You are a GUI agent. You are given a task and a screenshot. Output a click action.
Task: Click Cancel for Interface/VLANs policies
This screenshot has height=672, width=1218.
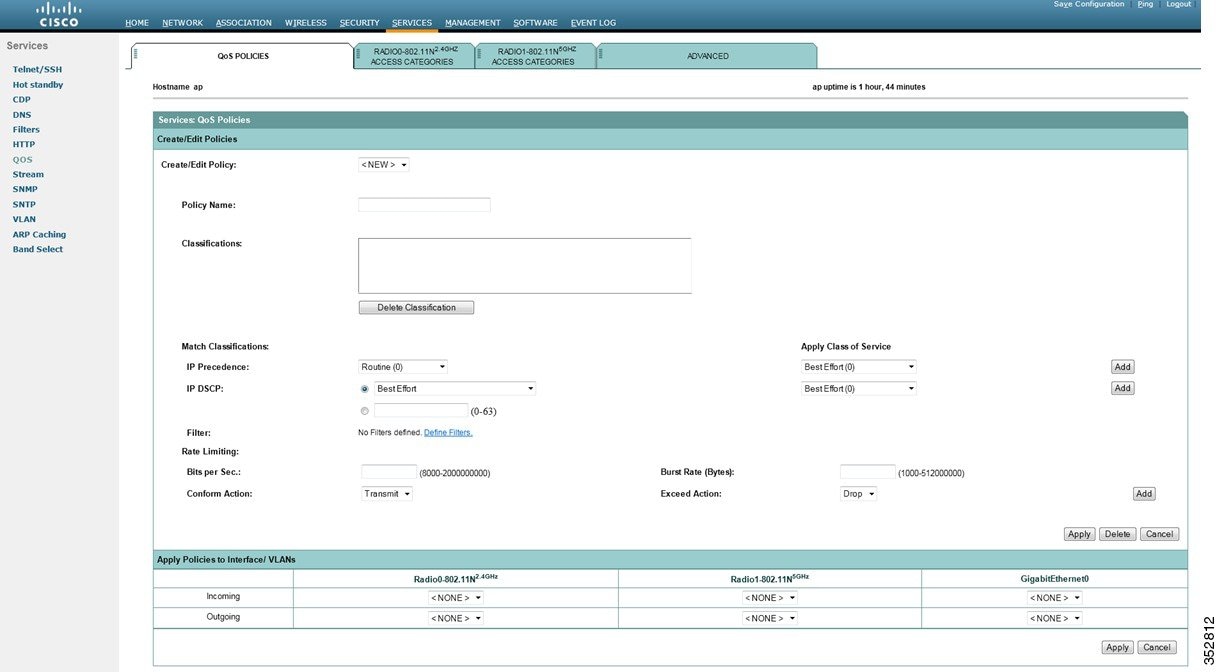click(x=1157, y=647)
